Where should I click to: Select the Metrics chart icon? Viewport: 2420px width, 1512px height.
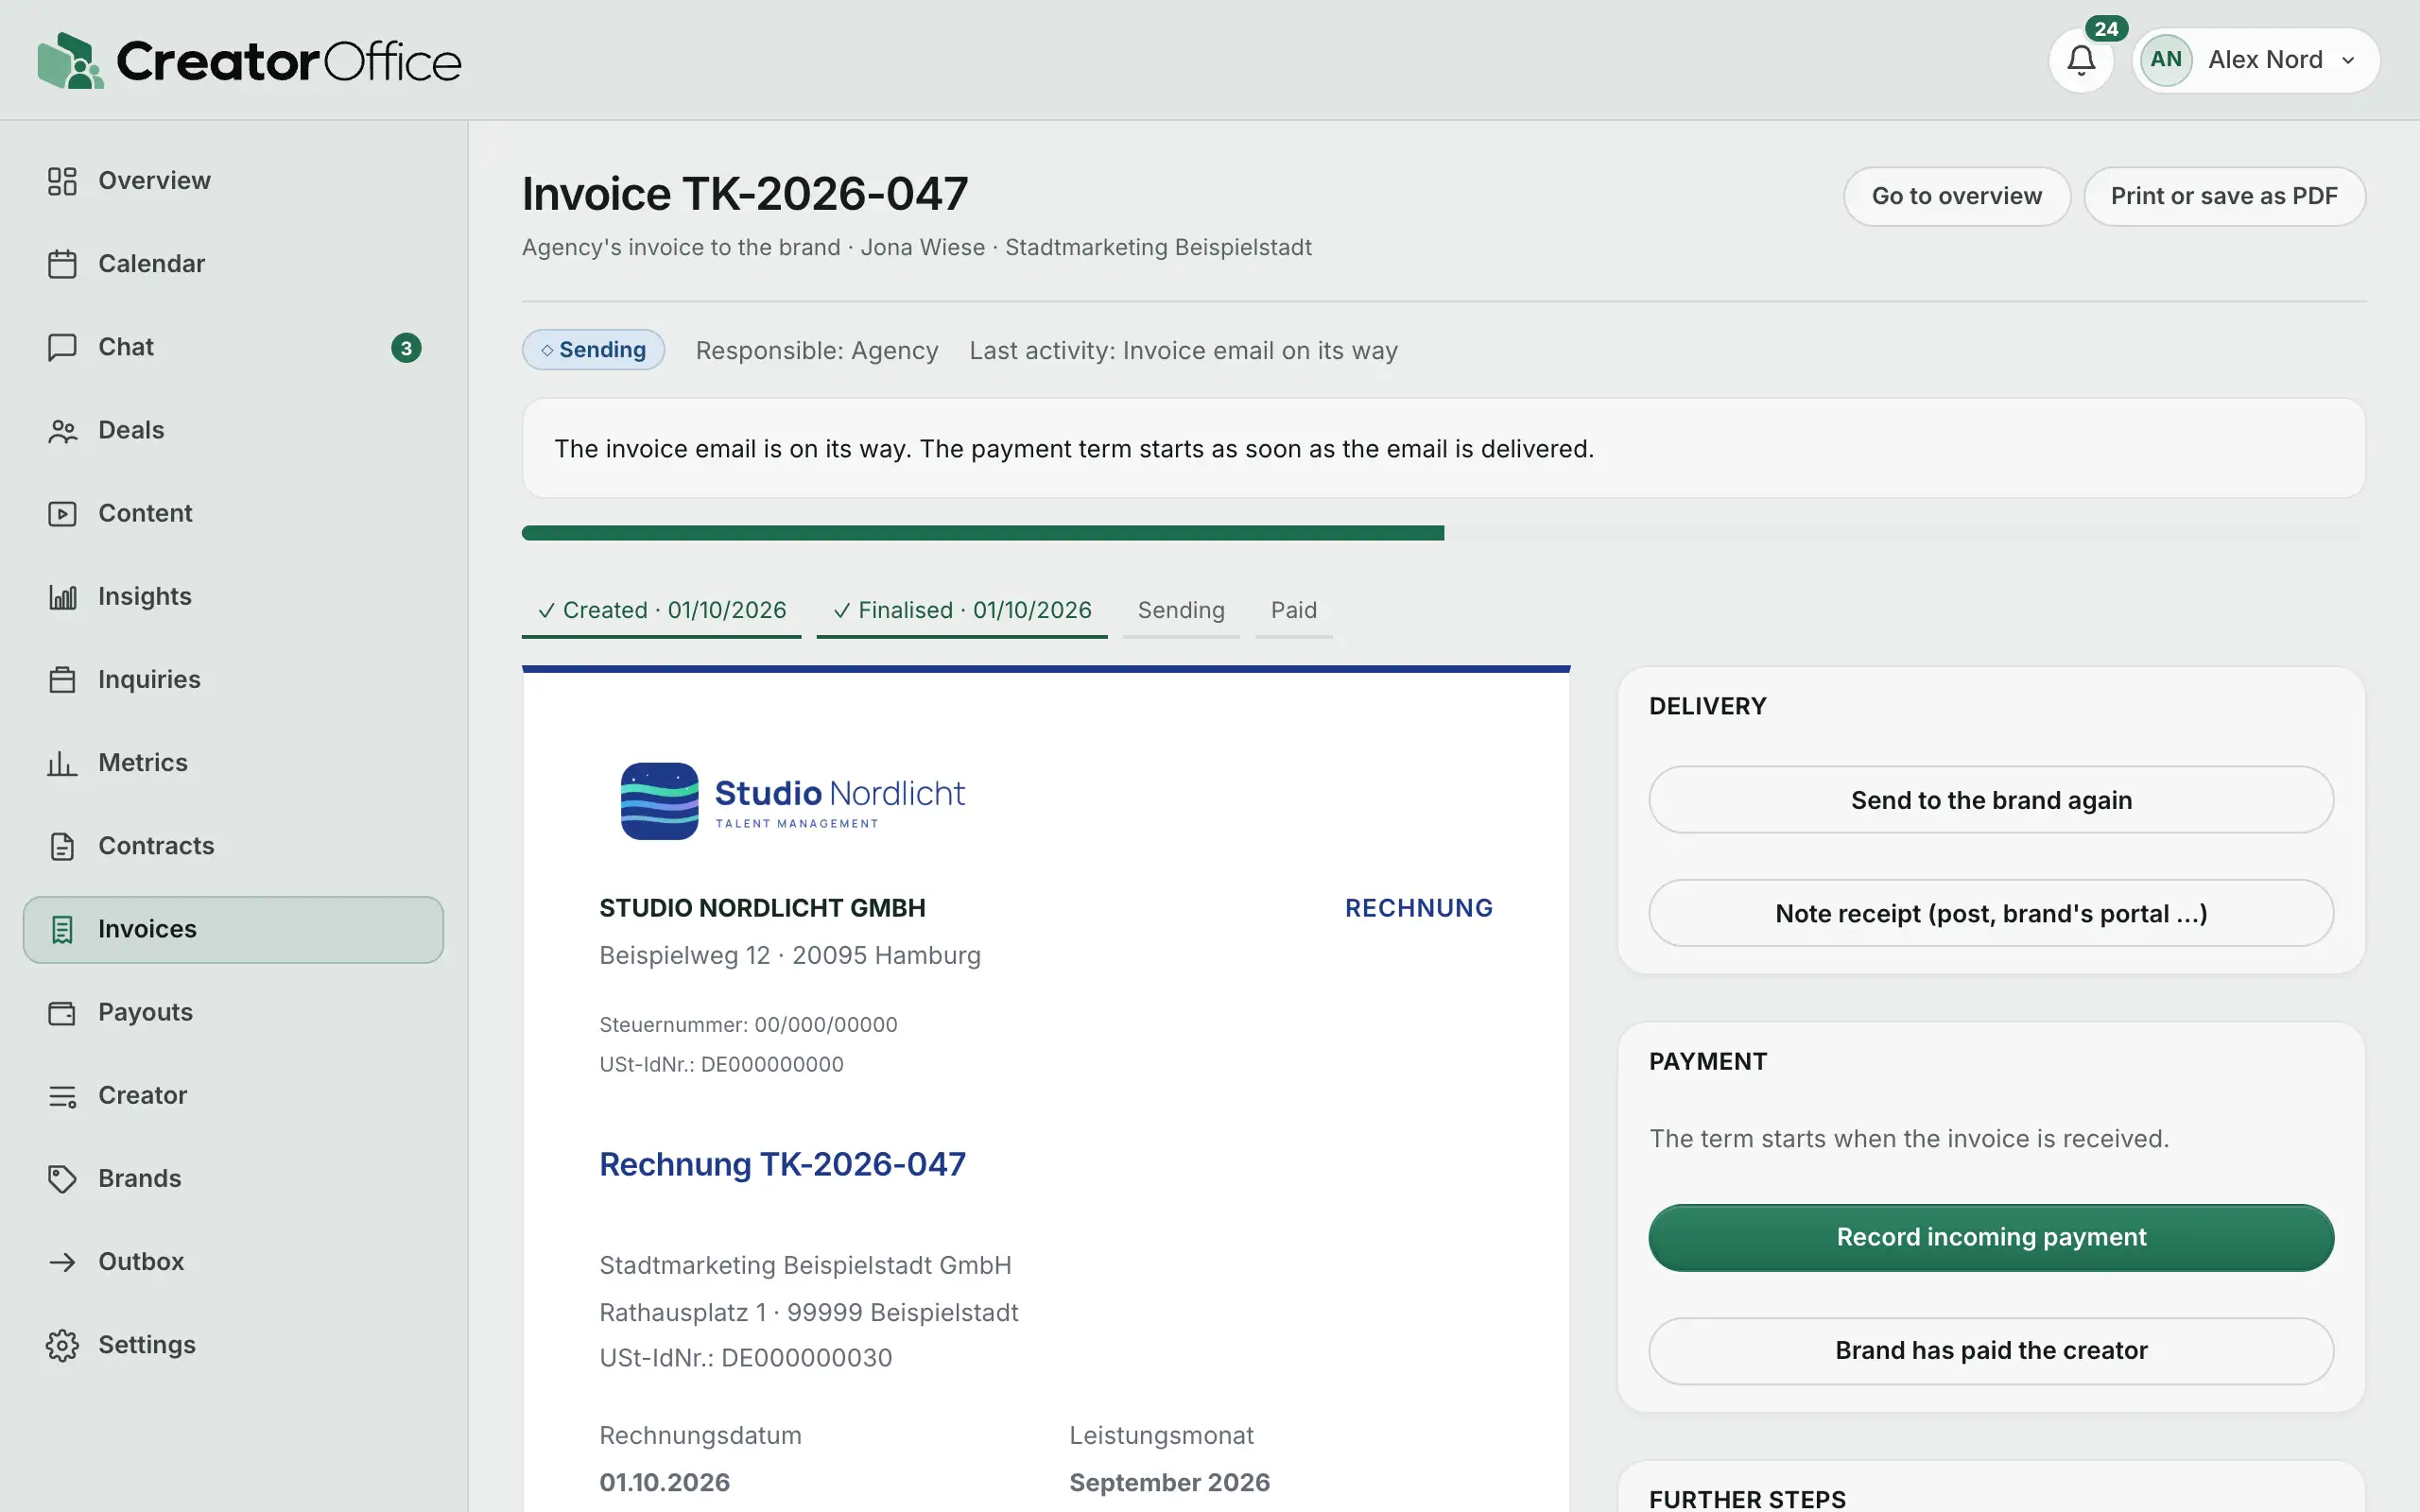(x=62, y=763)
